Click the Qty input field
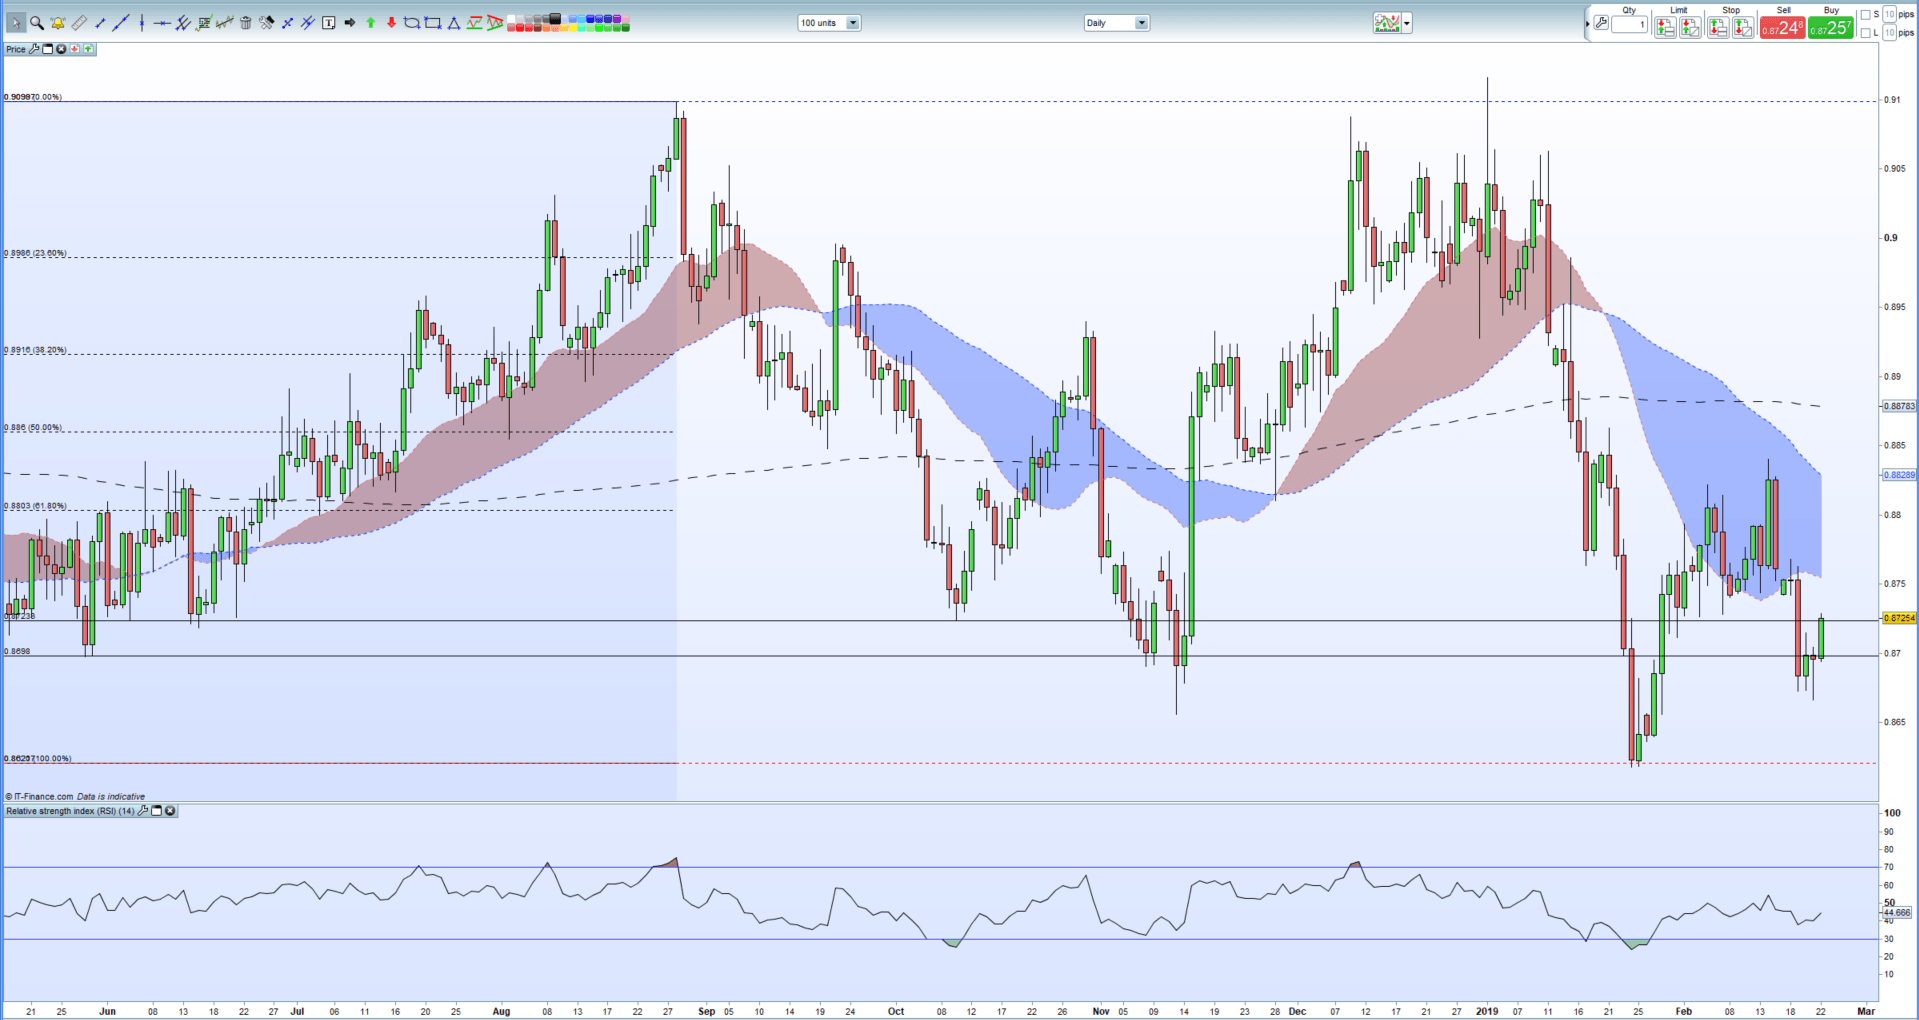The width and height of the screenshot is (1919, 1020). pyautogui.click(x=1629, y=25)
